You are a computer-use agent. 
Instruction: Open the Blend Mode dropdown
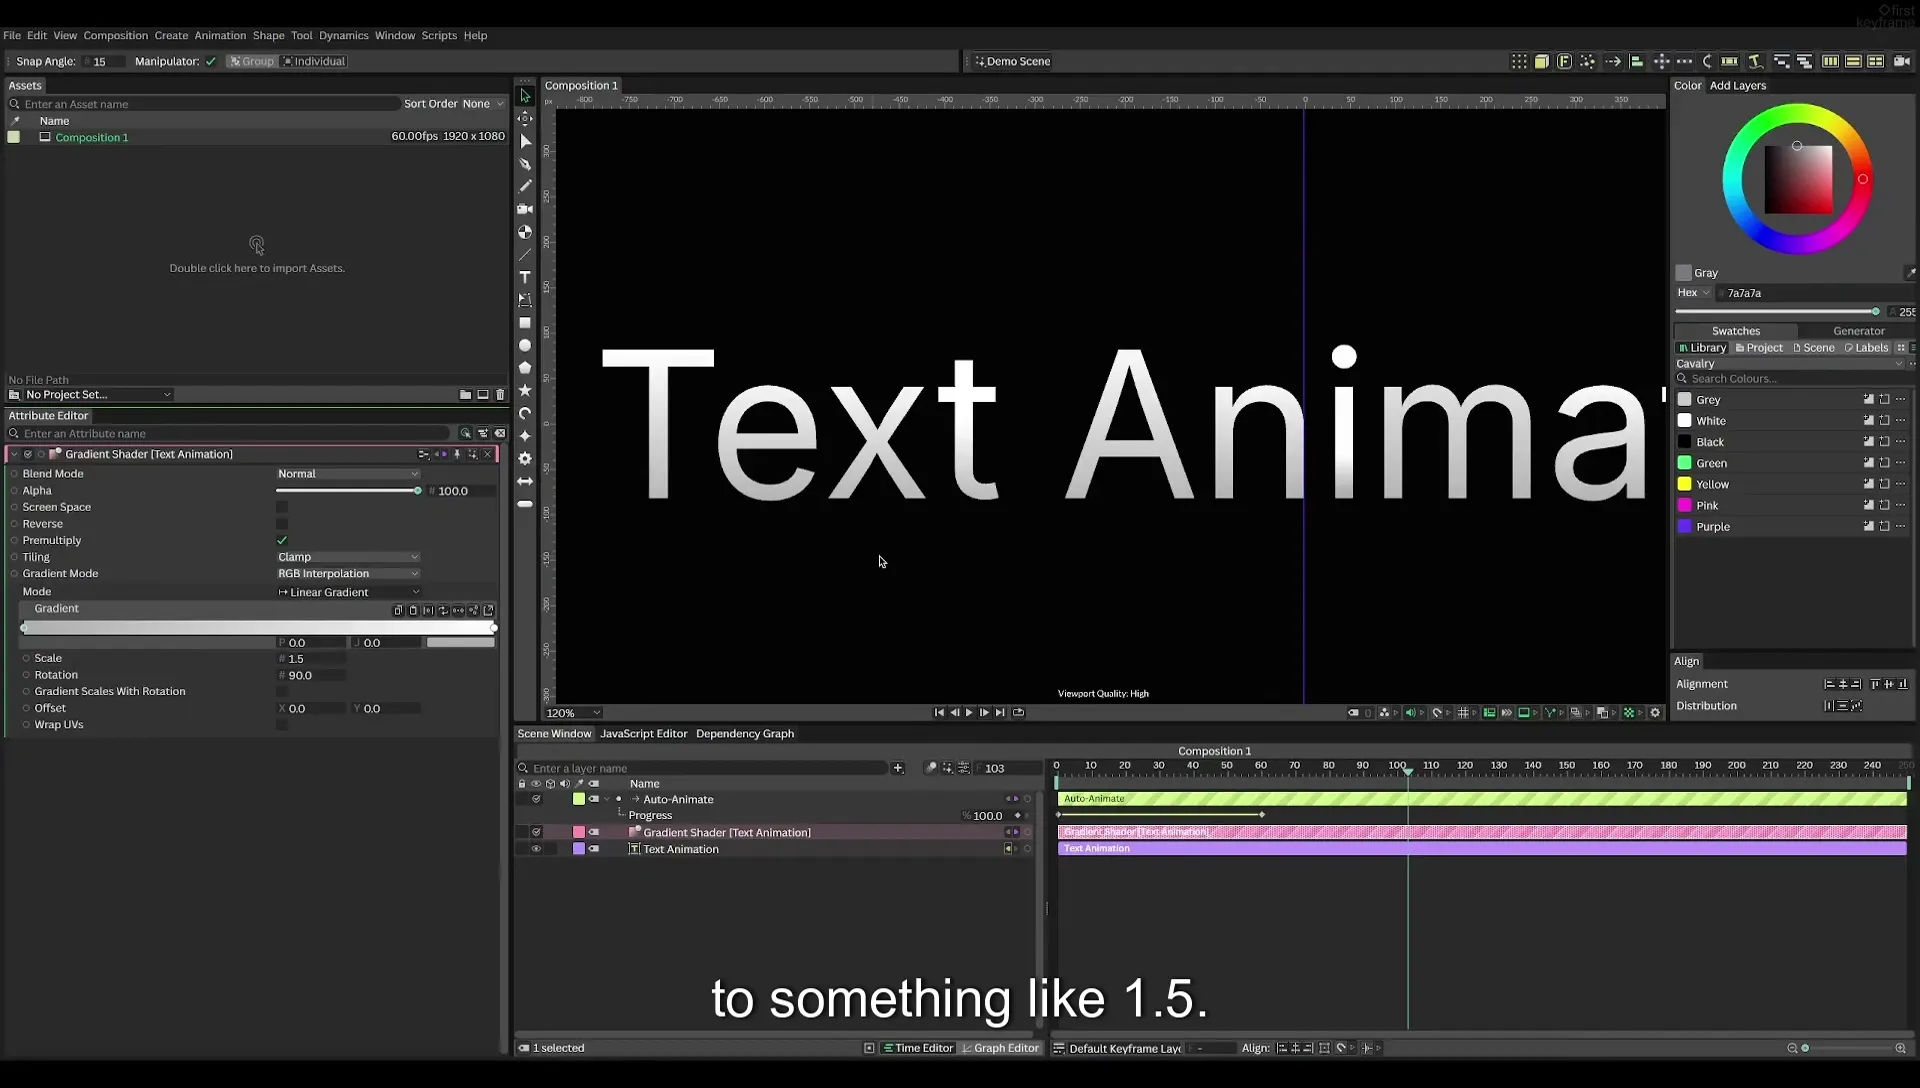(x=348, y=474)
